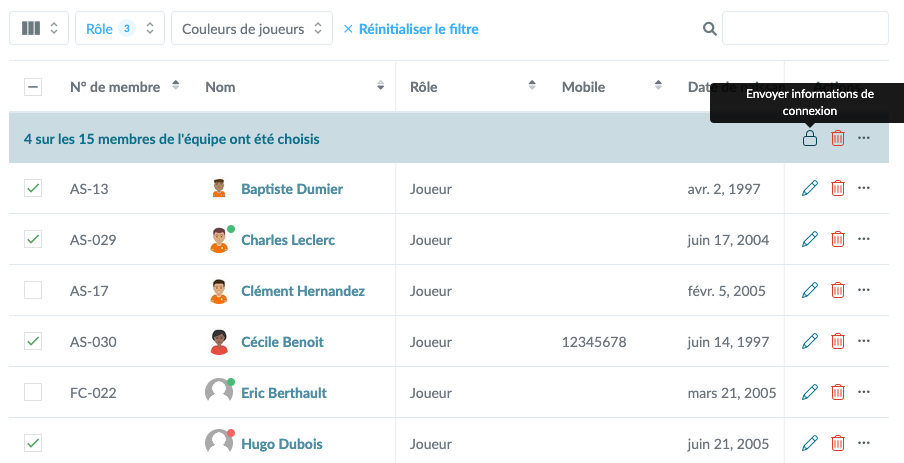
Task: Open more options for Baptiste Dumier
Action: tap(863, 188)
